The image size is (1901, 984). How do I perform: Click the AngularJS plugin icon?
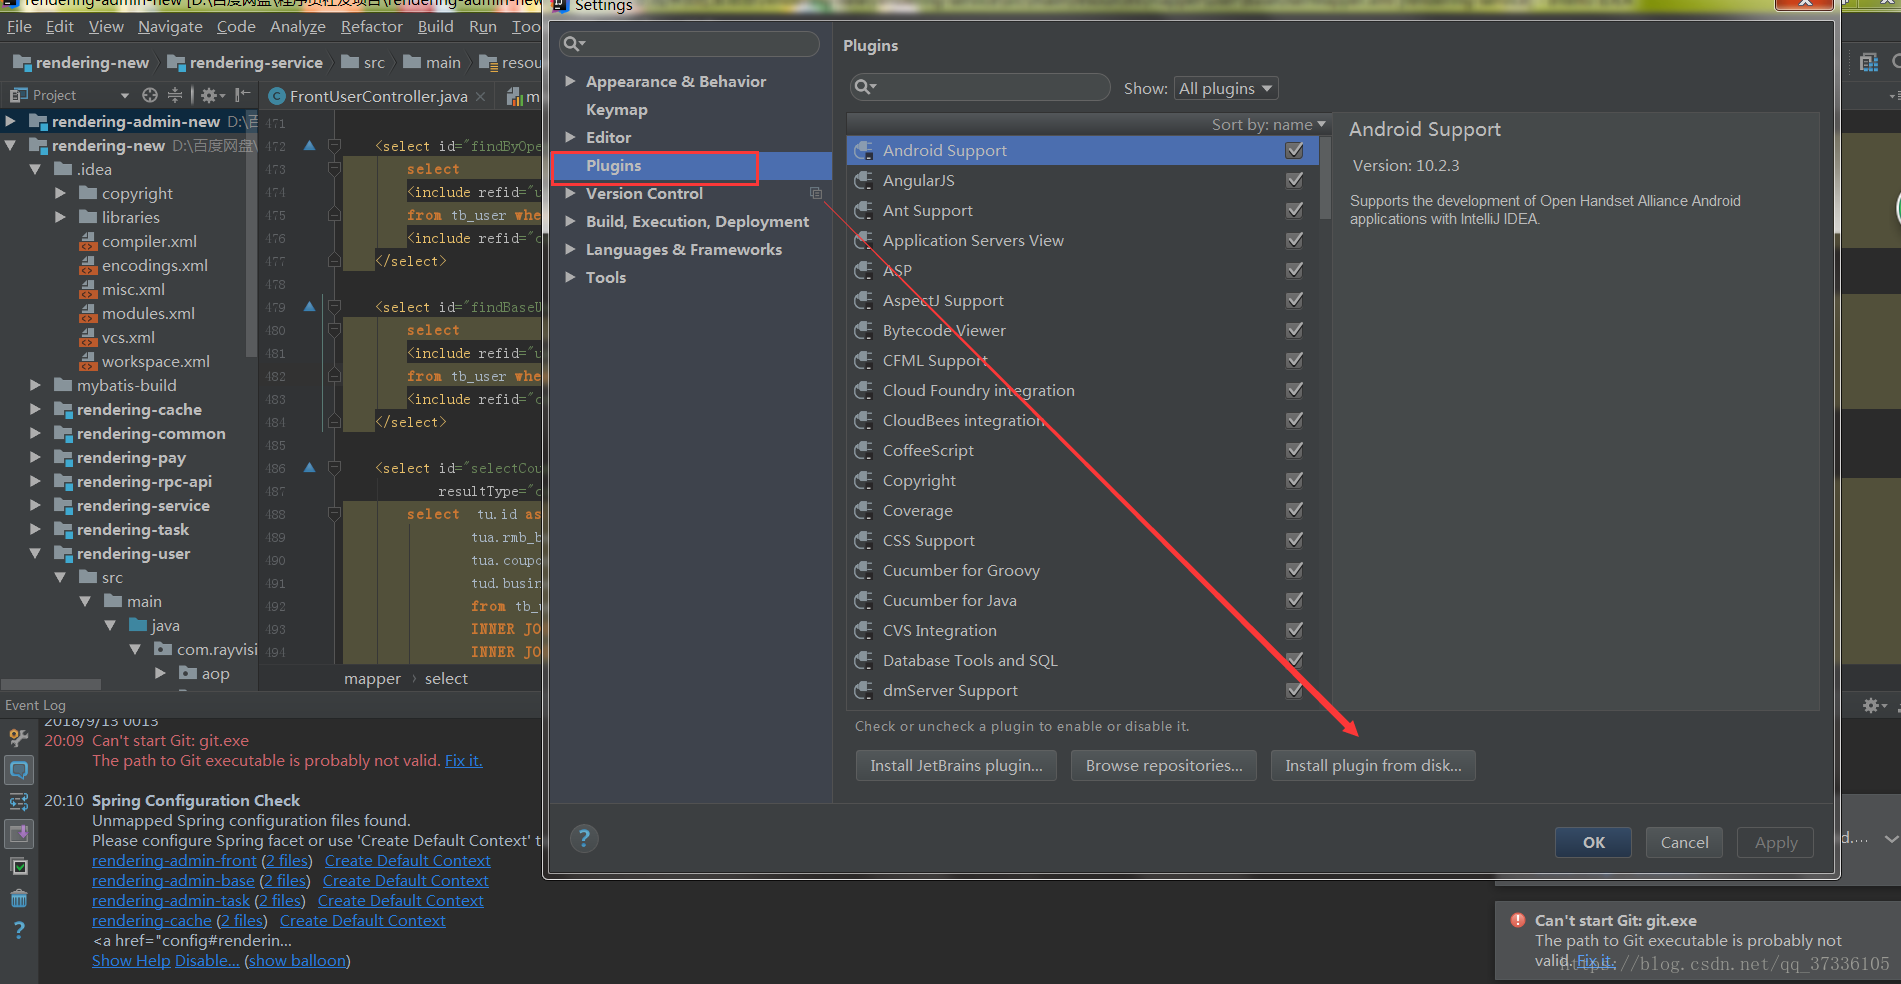[864, 181]
